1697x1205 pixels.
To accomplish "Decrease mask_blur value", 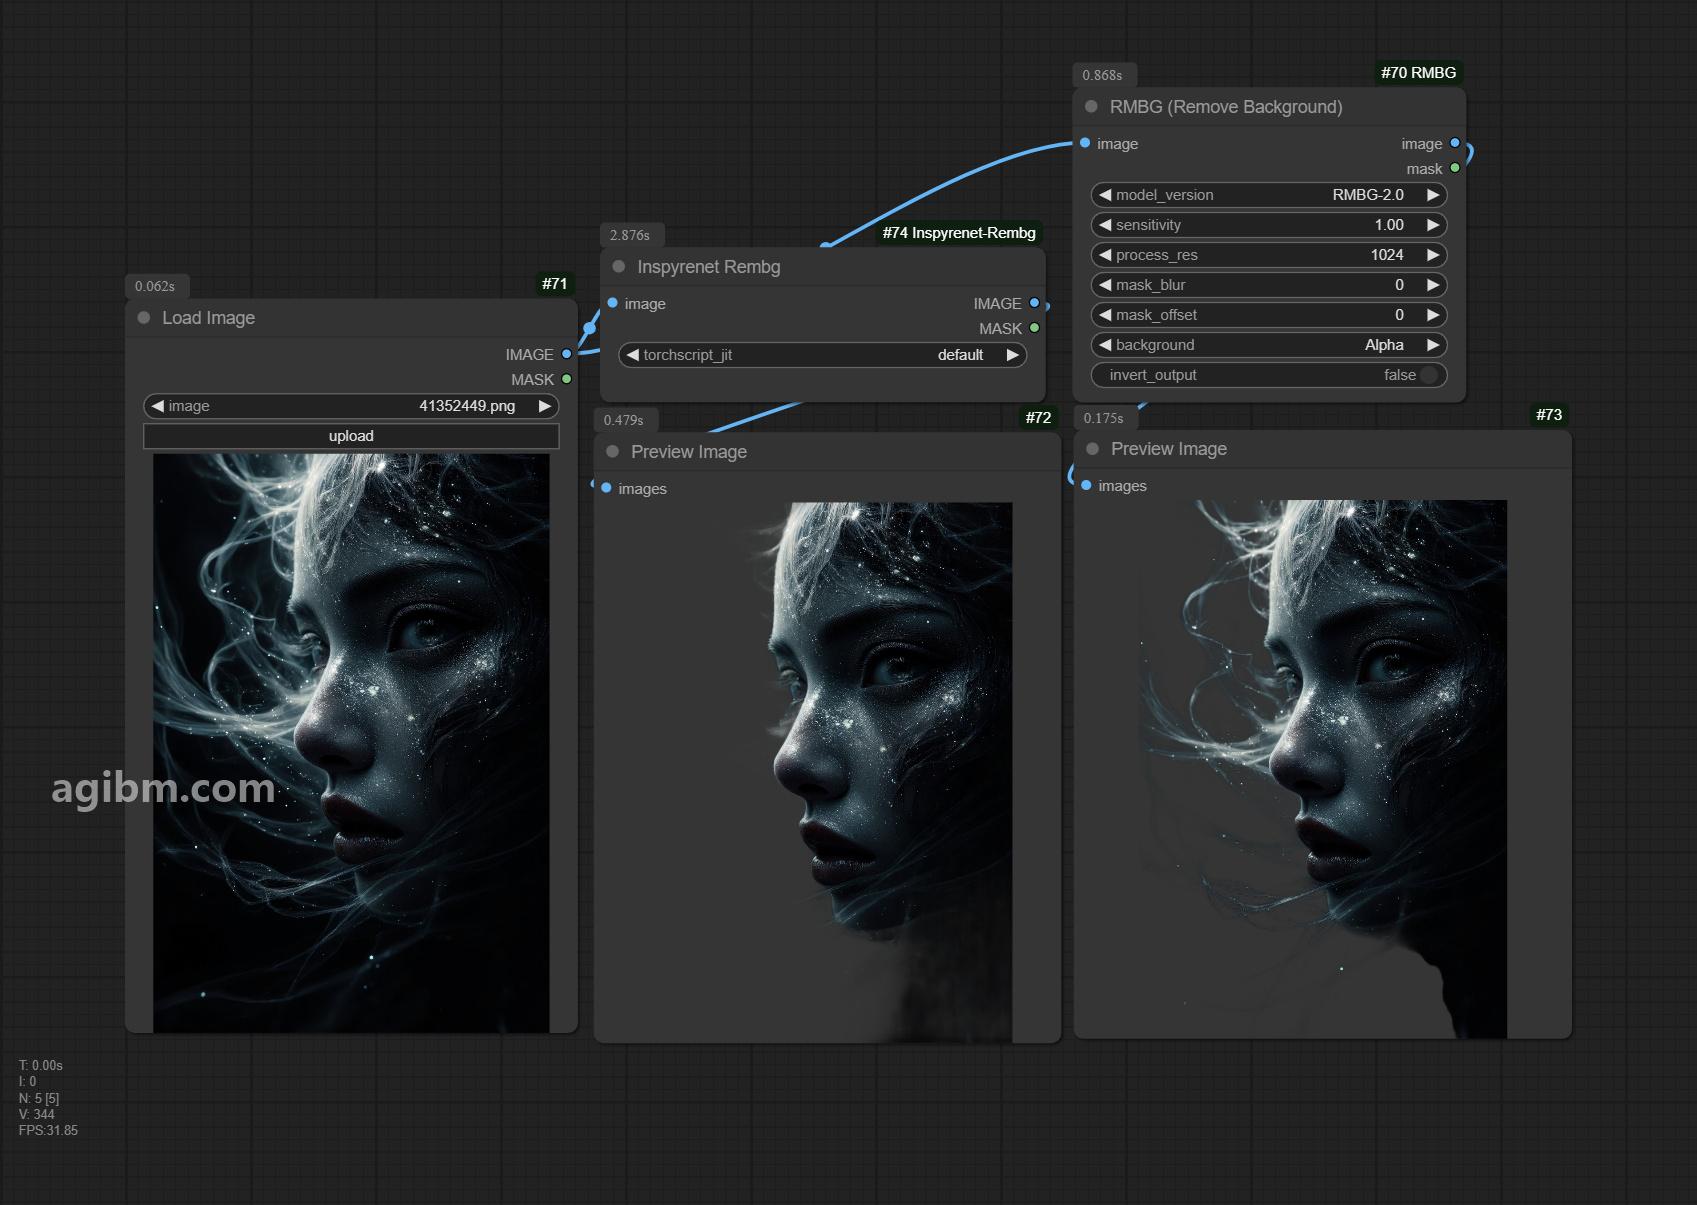I will tap(1105, 285).
